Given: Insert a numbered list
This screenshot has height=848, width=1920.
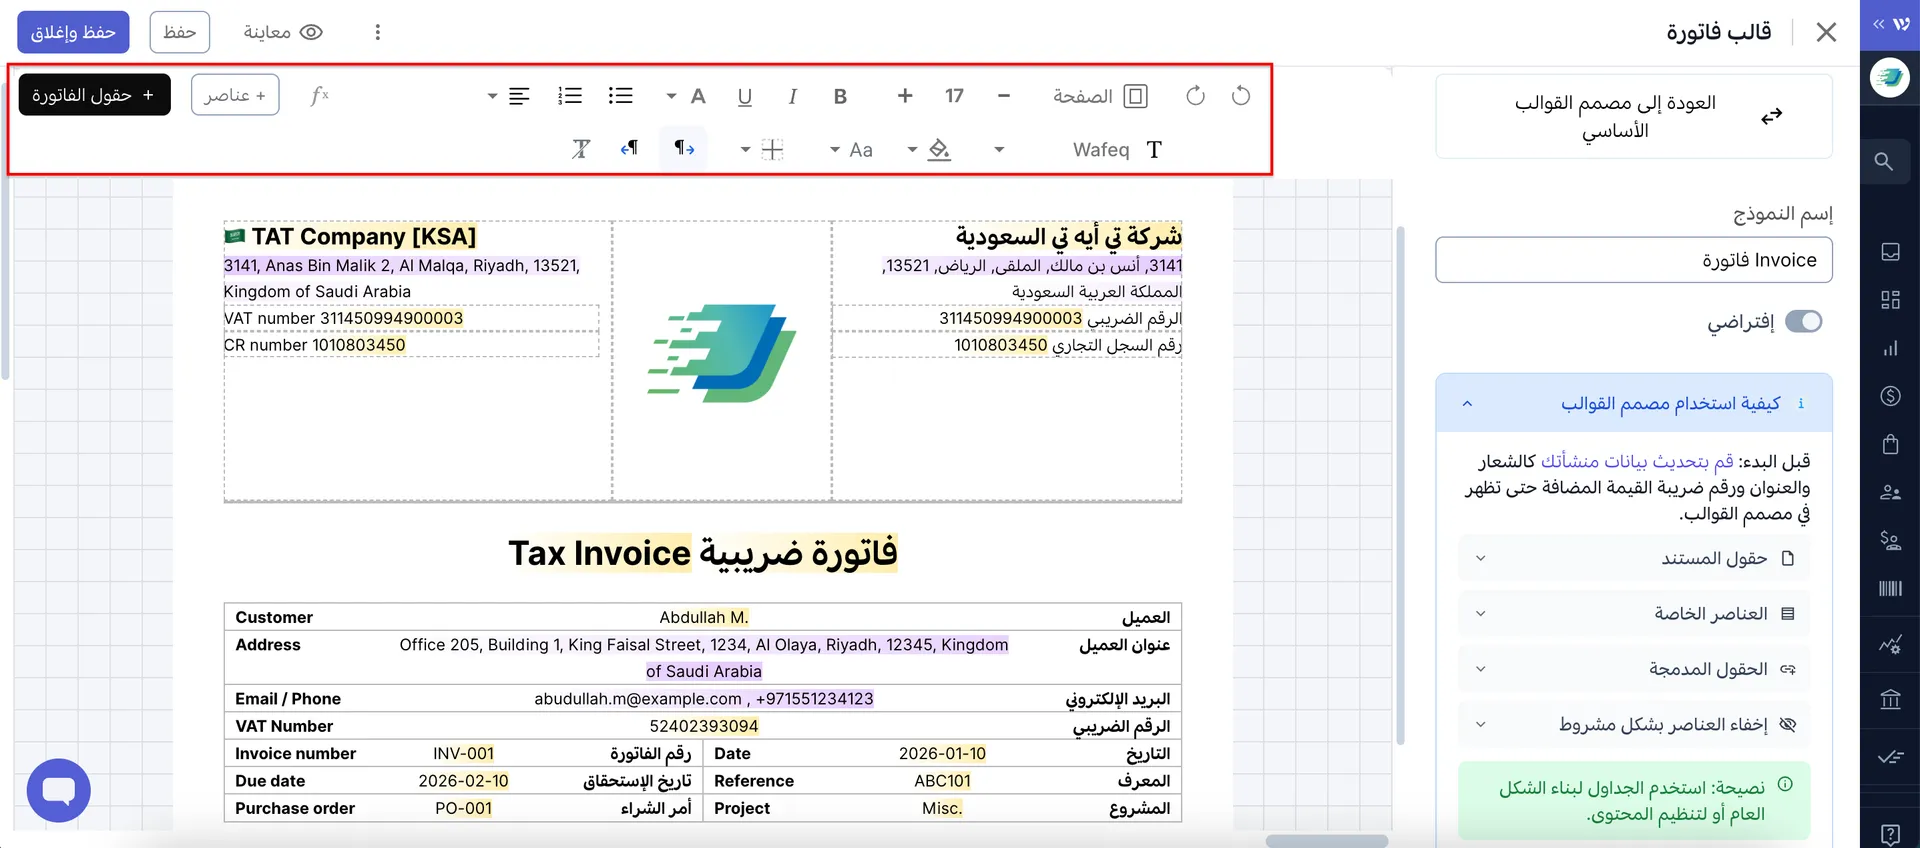Looking at the screenshot, I should click(x=570, y=96).
